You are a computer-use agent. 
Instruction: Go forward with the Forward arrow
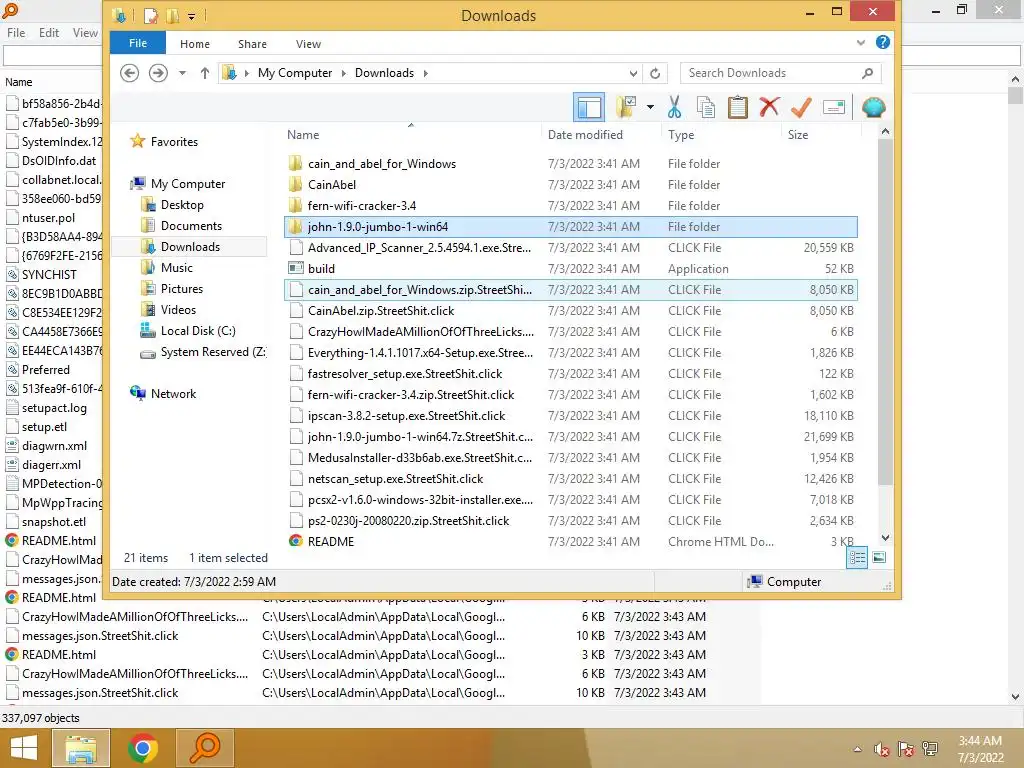158,73
